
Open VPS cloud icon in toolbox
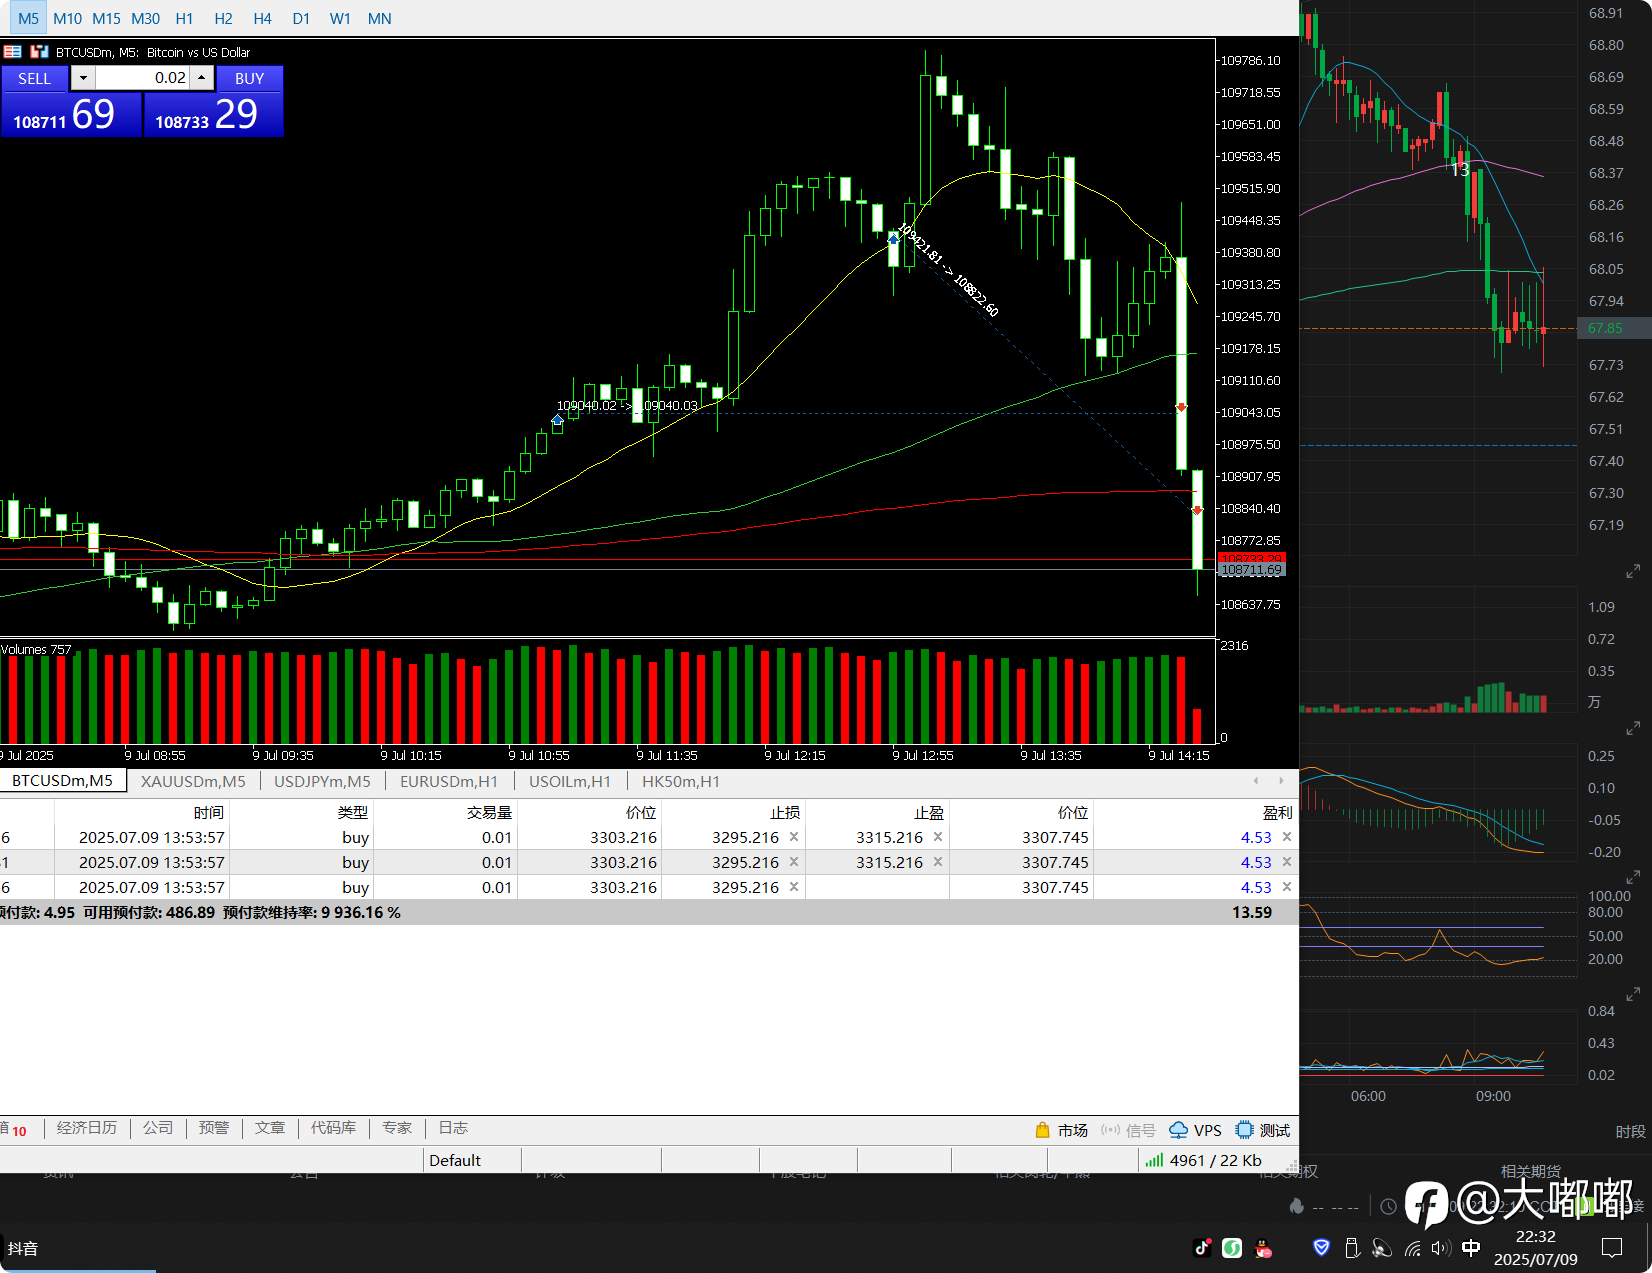pyautogui.click(x=1179, y=1130)
